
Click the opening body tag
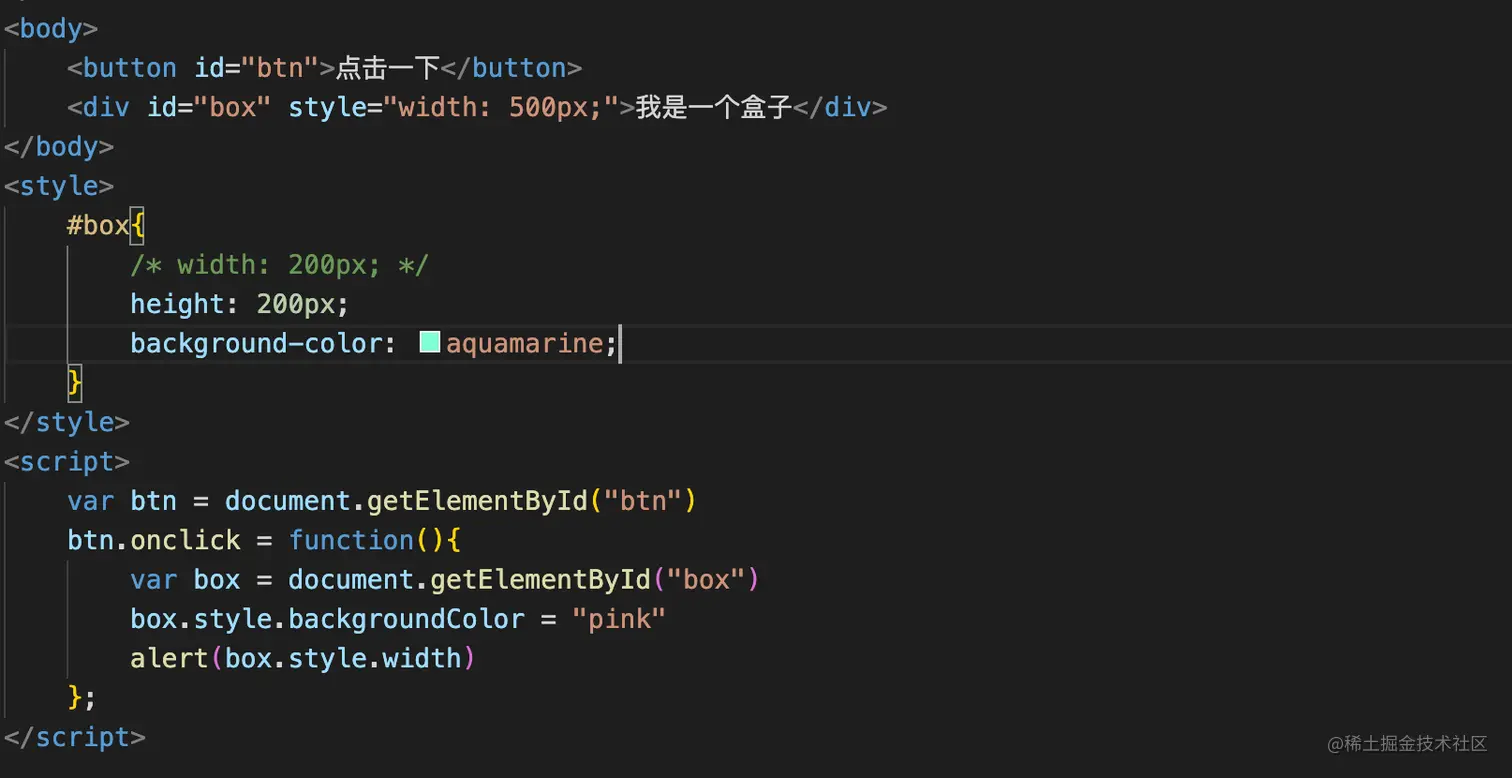(x=51, y=28)
